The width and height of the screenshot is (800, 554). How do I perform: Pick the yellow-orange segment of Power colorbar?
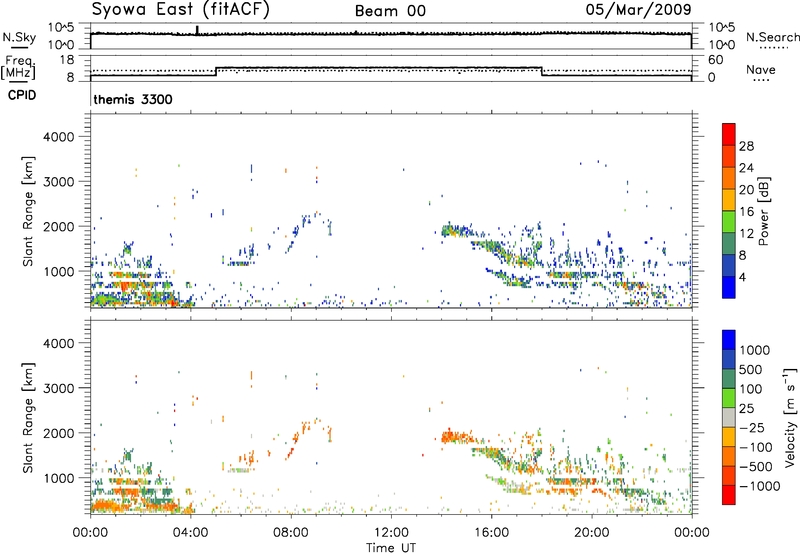pyautogui.click(x=729, y=199)
